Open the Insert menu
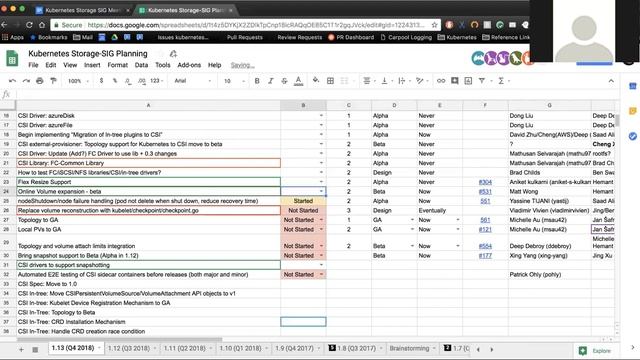The image size is (640, 360). point(92,65)
